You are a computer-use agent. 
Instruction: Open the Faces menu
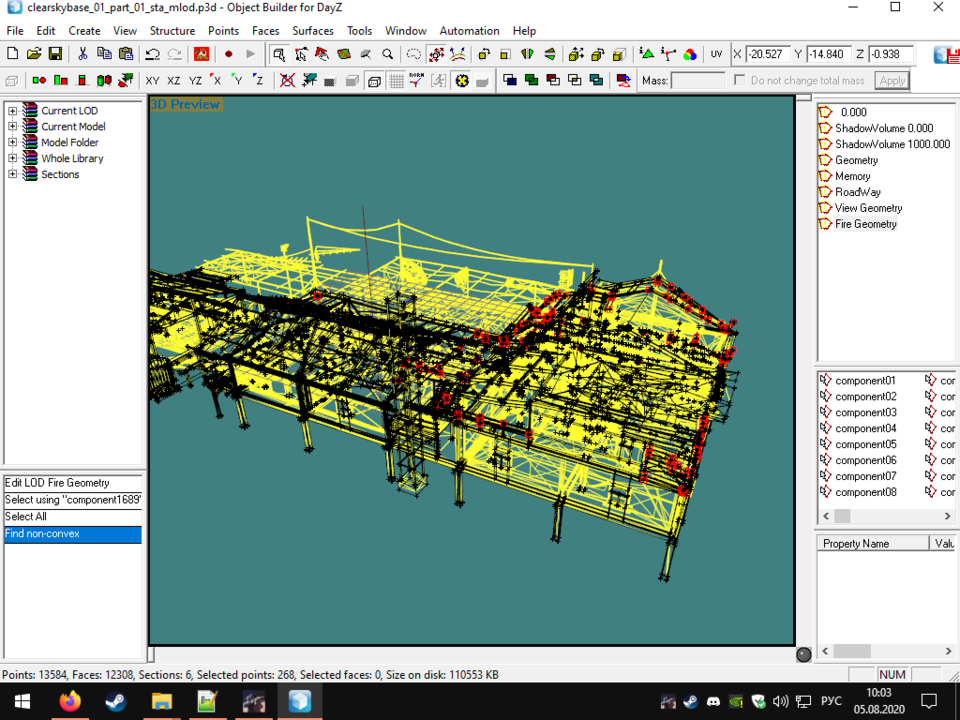pyautogui.click(x=265, y=31)
